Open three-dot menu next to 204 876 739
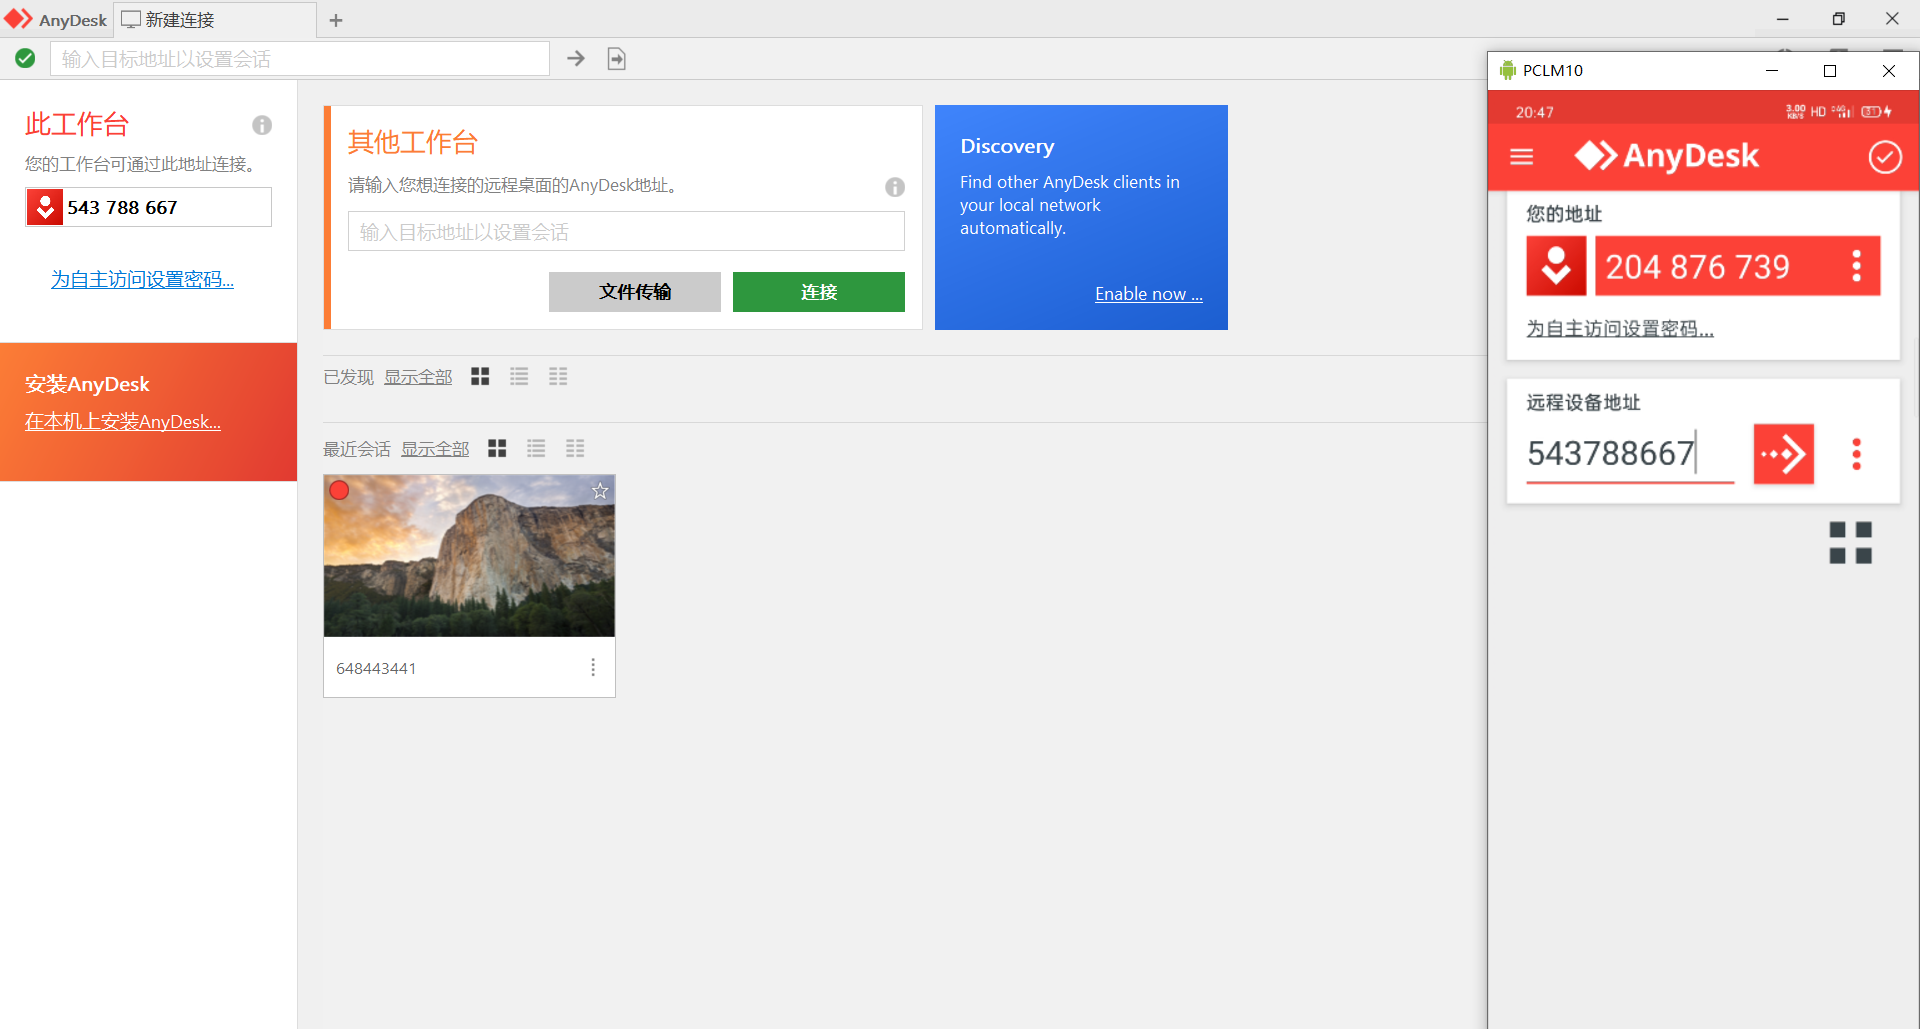1920x1029 pixels. (x=1856, y=266)
